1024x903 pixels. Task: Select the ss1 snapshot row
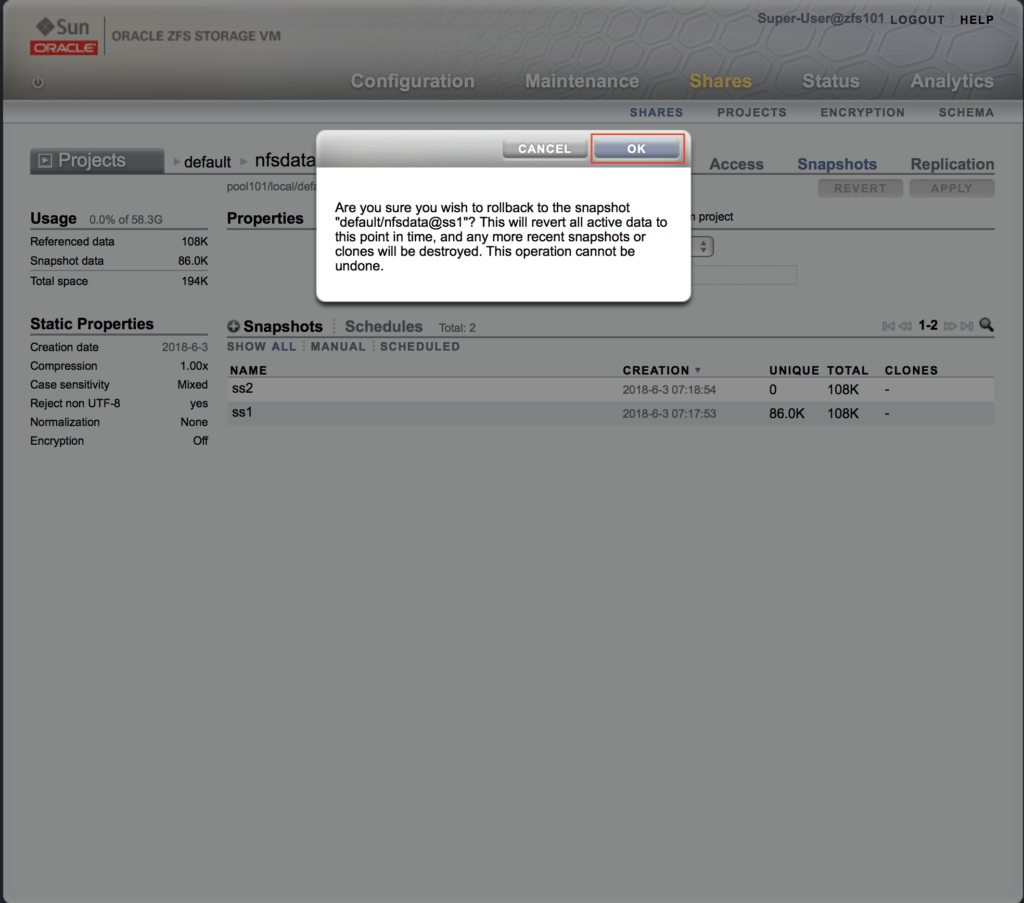(611, 413)
